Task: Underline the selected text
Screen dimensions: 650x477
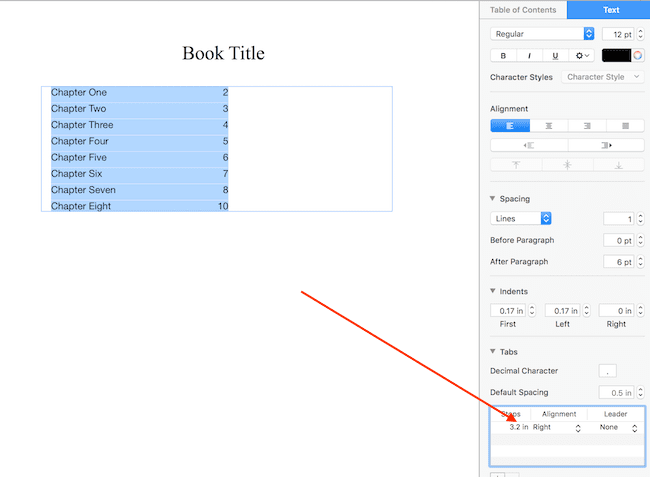Action: [555, 56]
